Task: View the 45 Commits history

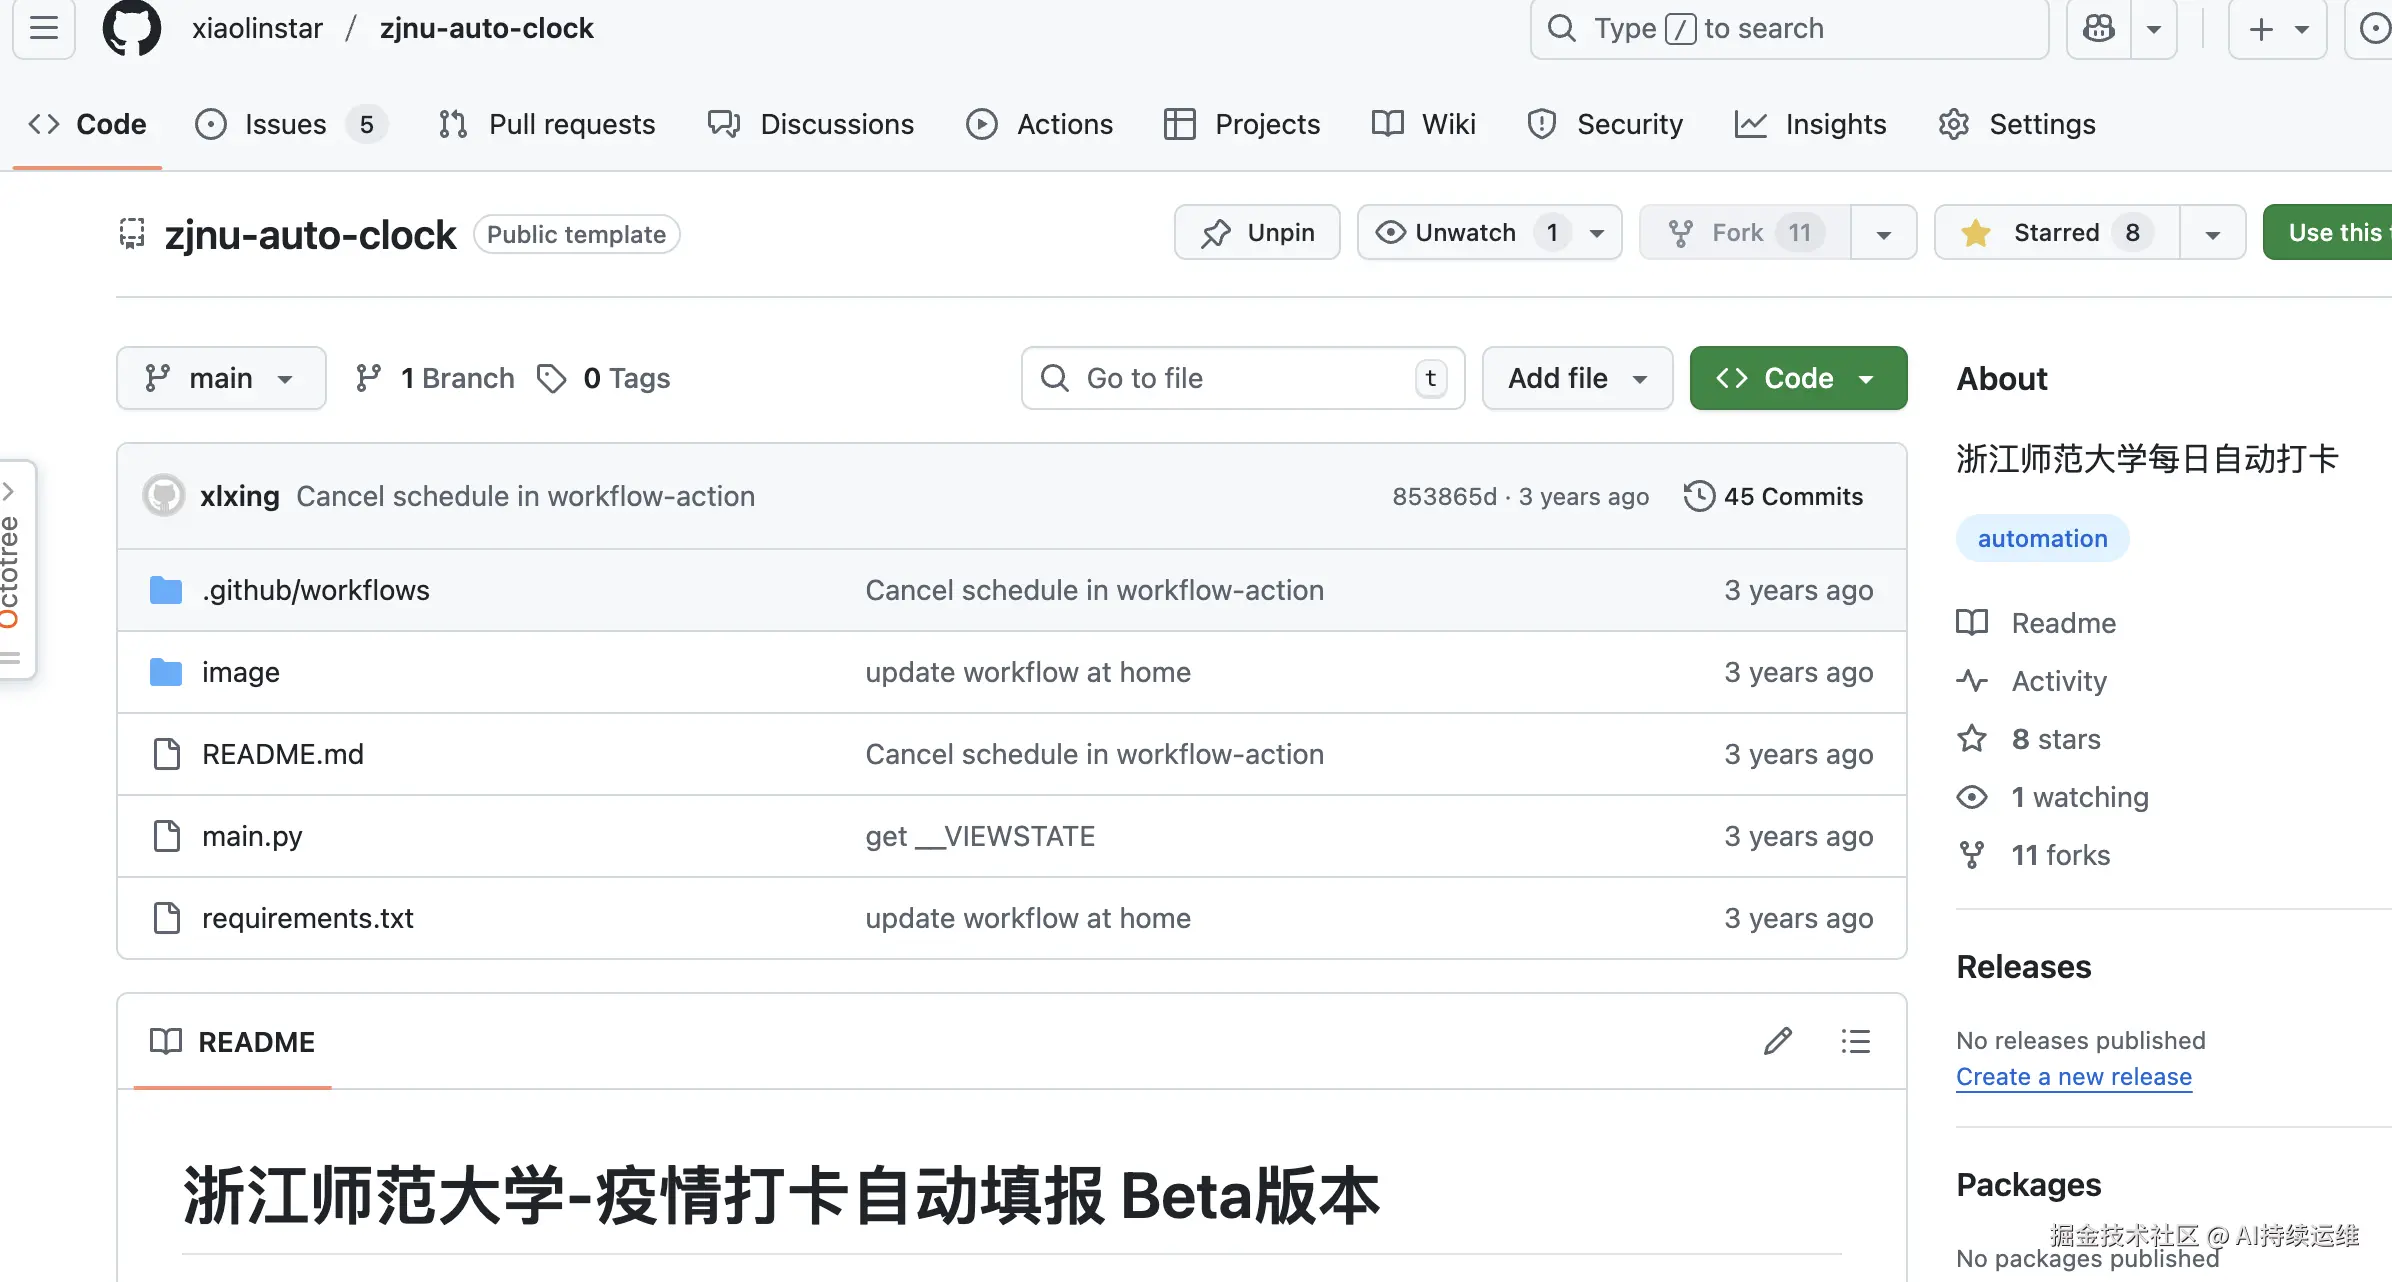Action: click(1773, 496)
